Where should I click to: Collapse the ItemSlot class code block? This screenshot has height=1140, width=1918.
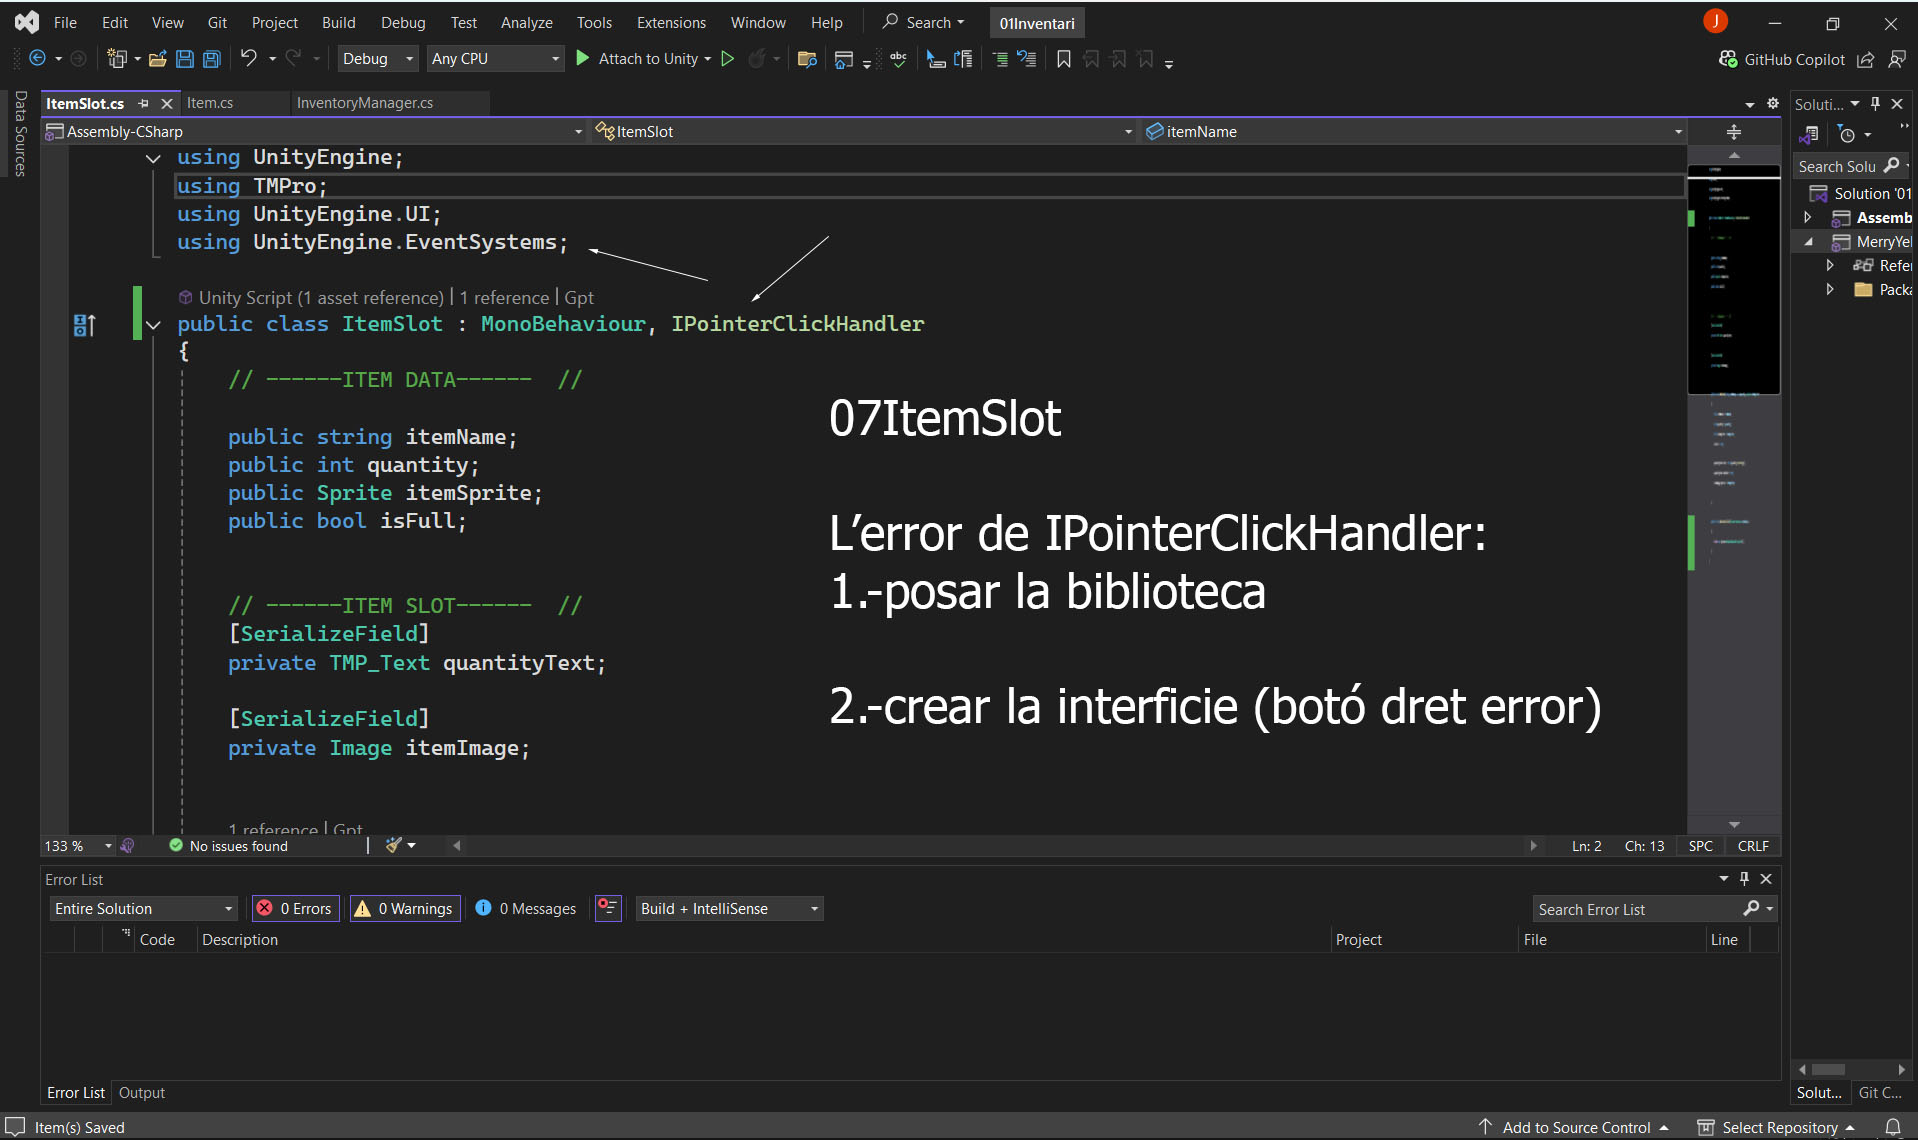point(153,325)
